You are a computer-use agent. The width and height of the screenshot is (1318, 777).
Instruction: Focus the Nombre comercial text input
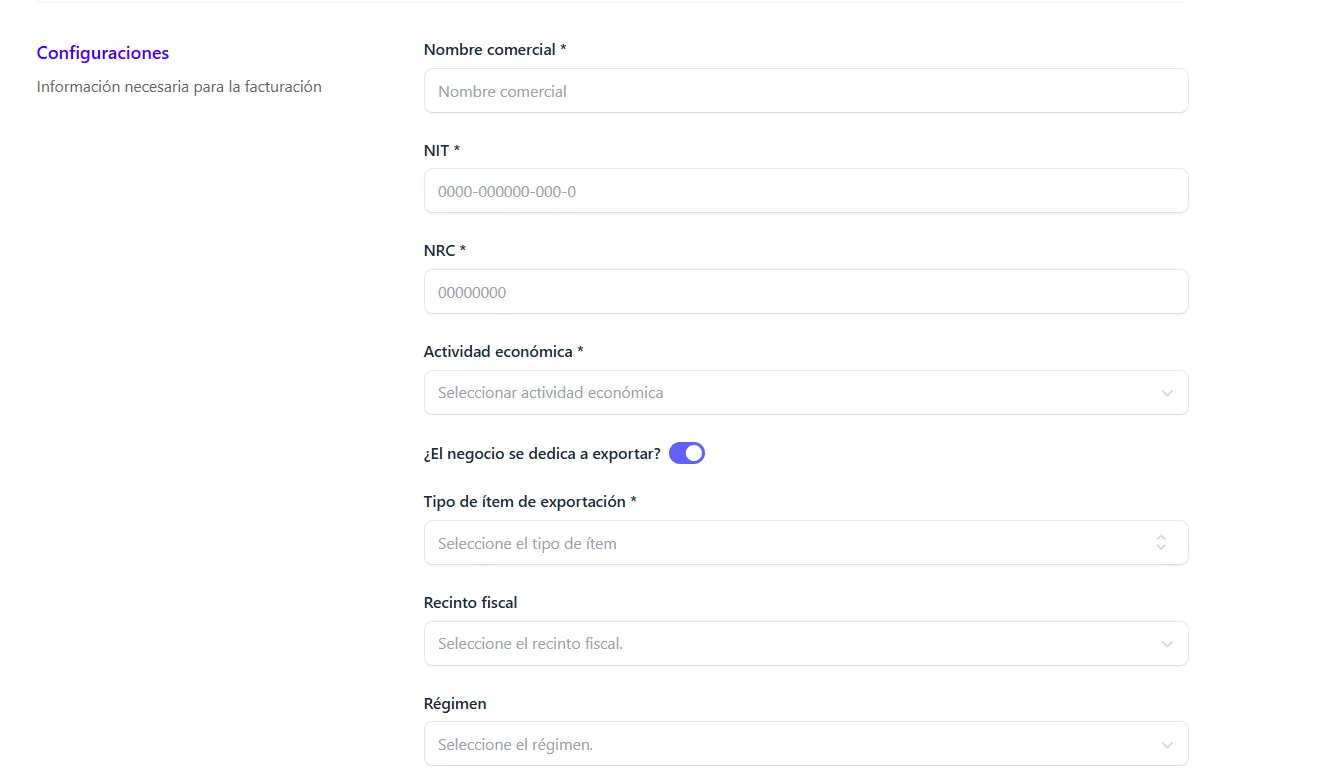click(805, 91)
